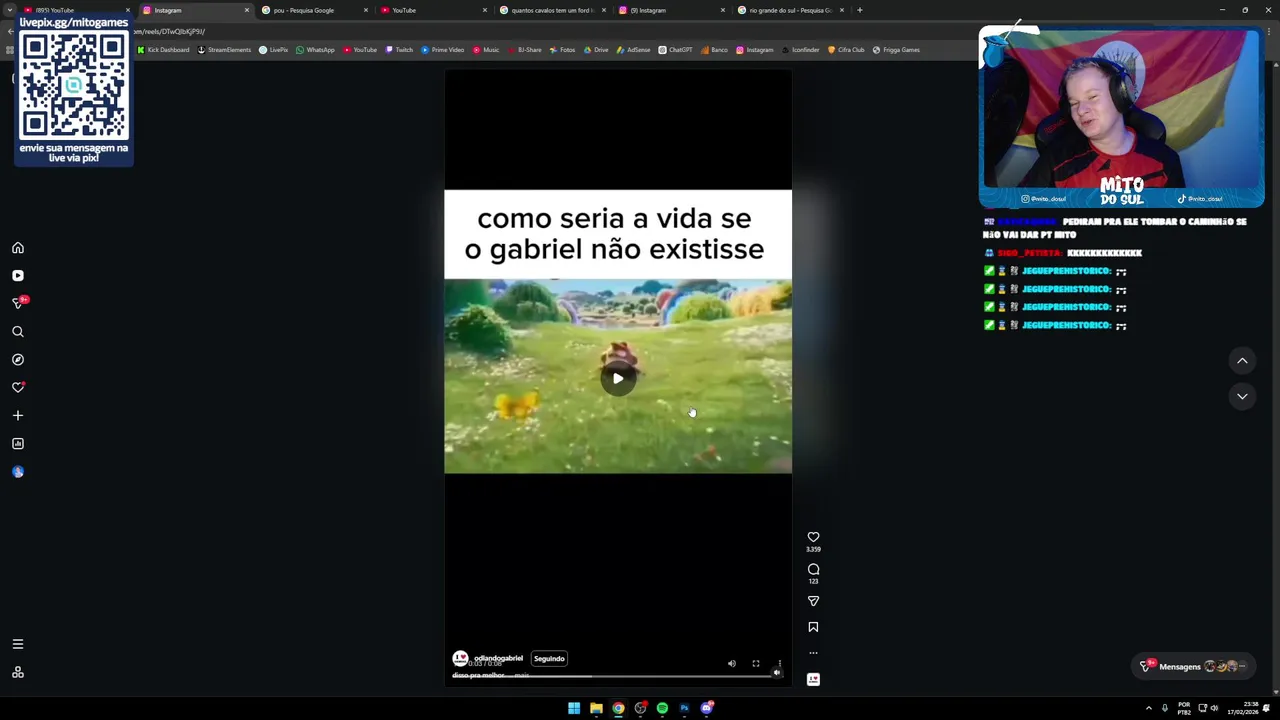Open the notifications heart in the sidebar
This screenshot has width=1280, height=720.
(x=18, y=387)
